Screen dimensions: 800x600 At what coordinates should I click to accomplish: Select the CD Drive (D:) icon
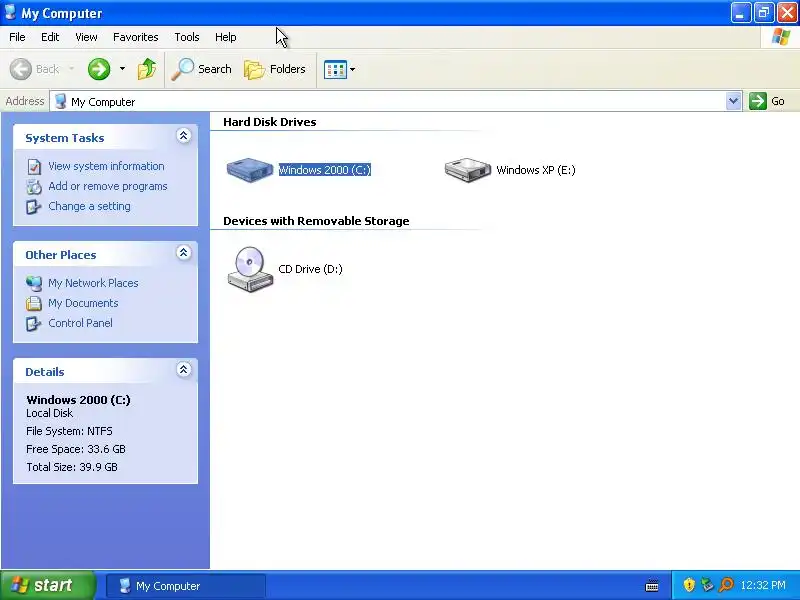(x=250, y=269)
